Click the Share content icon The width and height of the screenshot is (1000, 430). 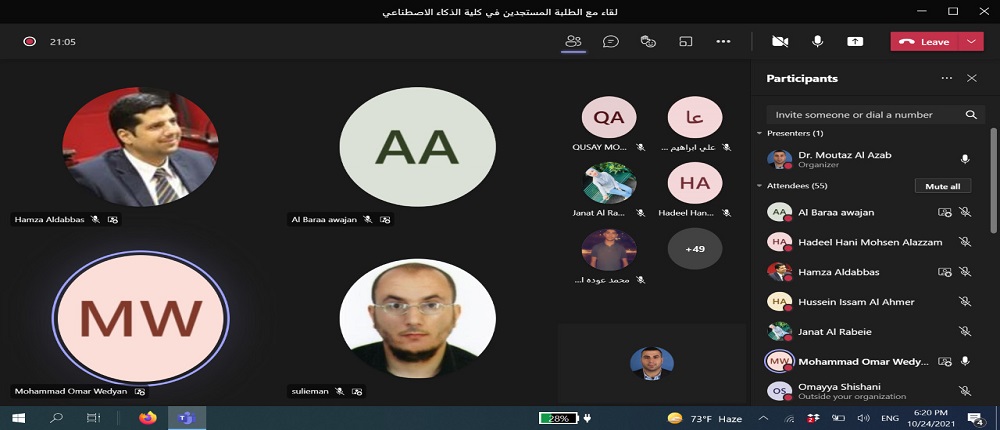(855, 41)
